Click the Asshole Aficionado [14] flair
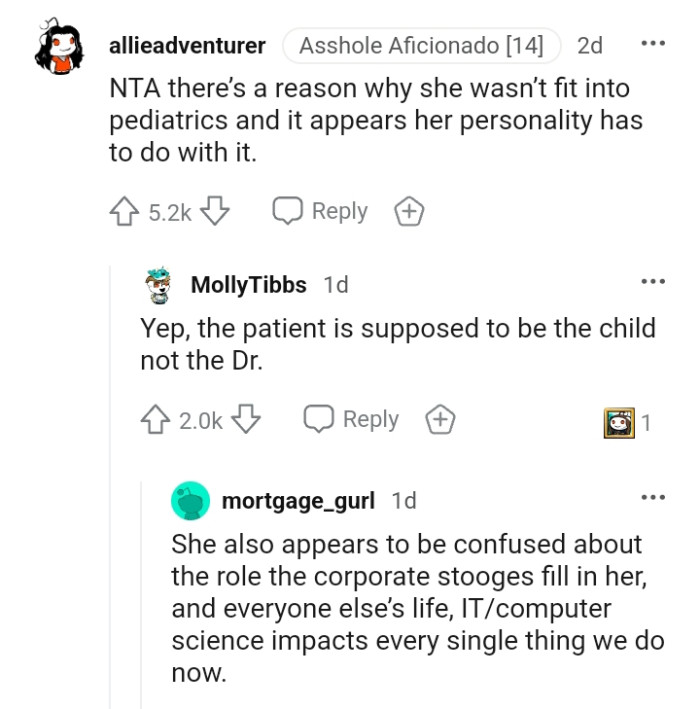The image size is (700, 709). pyautogui.click(x=421, y=46)
